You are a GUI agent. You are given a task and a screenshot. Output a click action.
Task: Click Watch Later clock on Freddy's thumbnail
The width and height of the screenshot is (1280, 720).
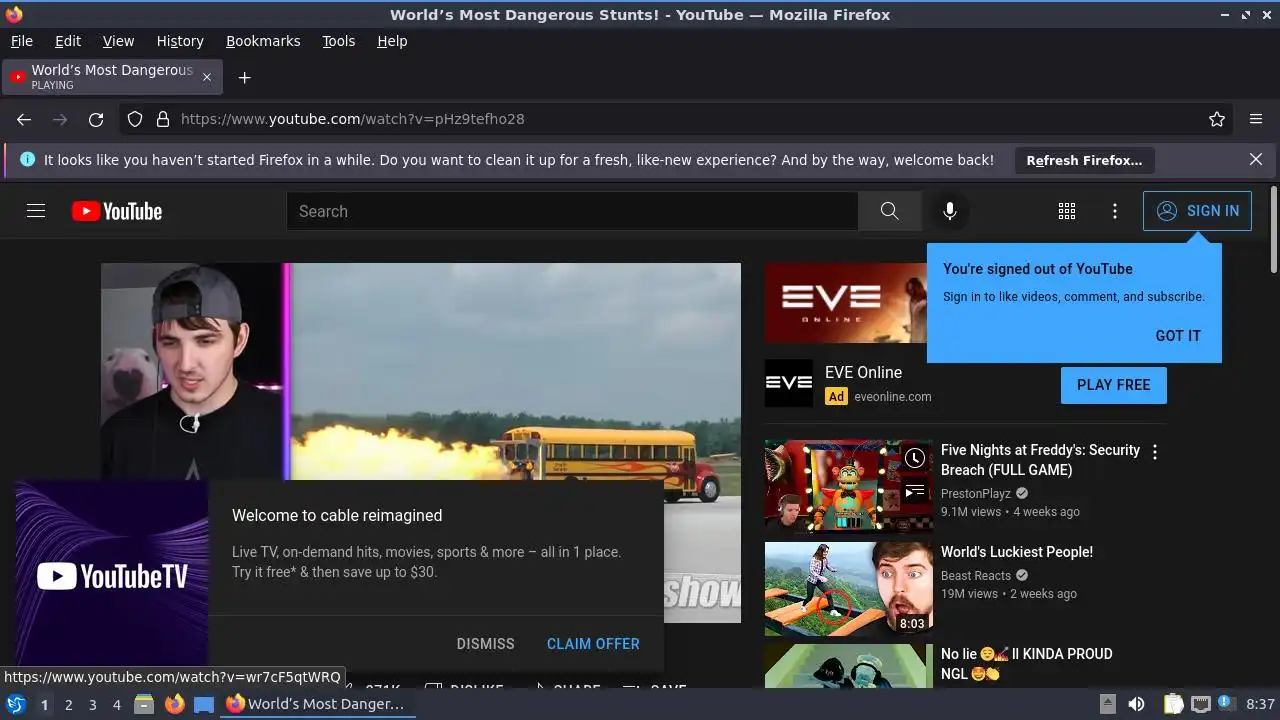coord(915,458)
